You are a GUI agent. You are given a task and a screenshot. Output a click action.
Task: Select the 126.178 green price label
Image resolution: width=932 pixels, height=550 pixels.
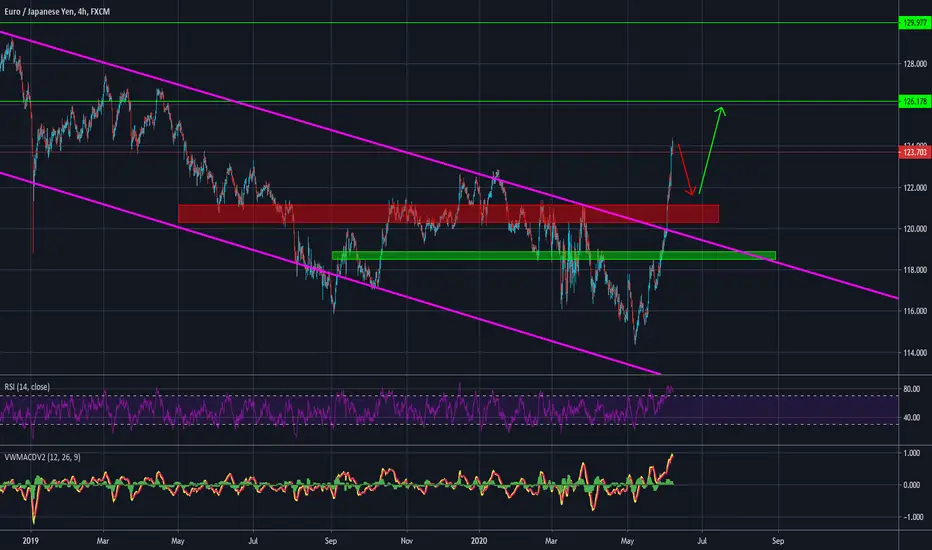pyautogui.click(x=914, y=102)
